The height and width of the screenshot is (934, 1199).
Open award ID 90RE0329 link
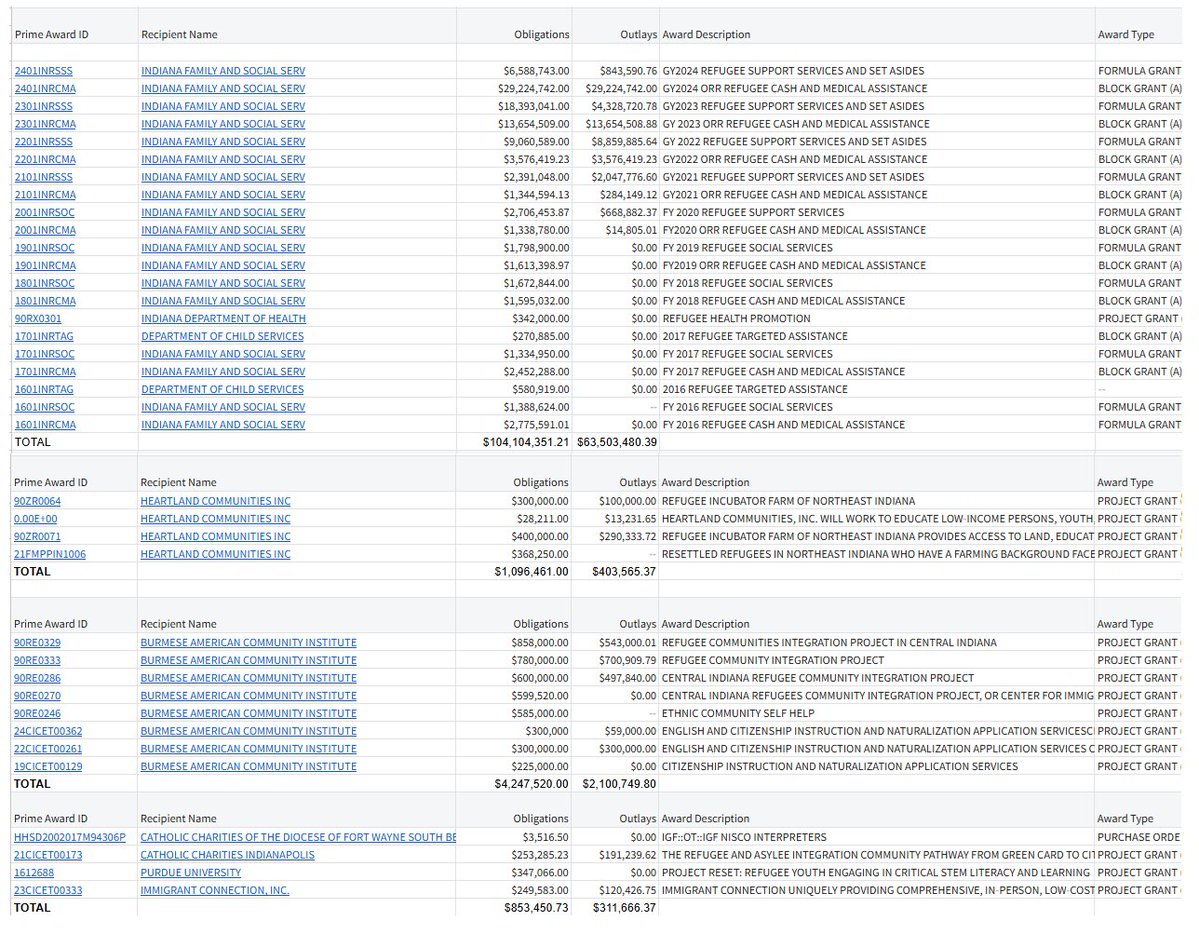37,643
